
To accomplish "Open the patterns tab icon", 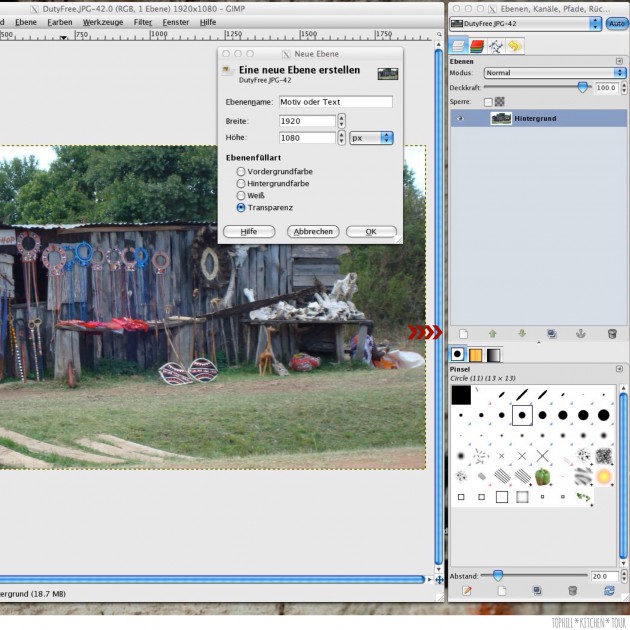I will coord(475,355).
